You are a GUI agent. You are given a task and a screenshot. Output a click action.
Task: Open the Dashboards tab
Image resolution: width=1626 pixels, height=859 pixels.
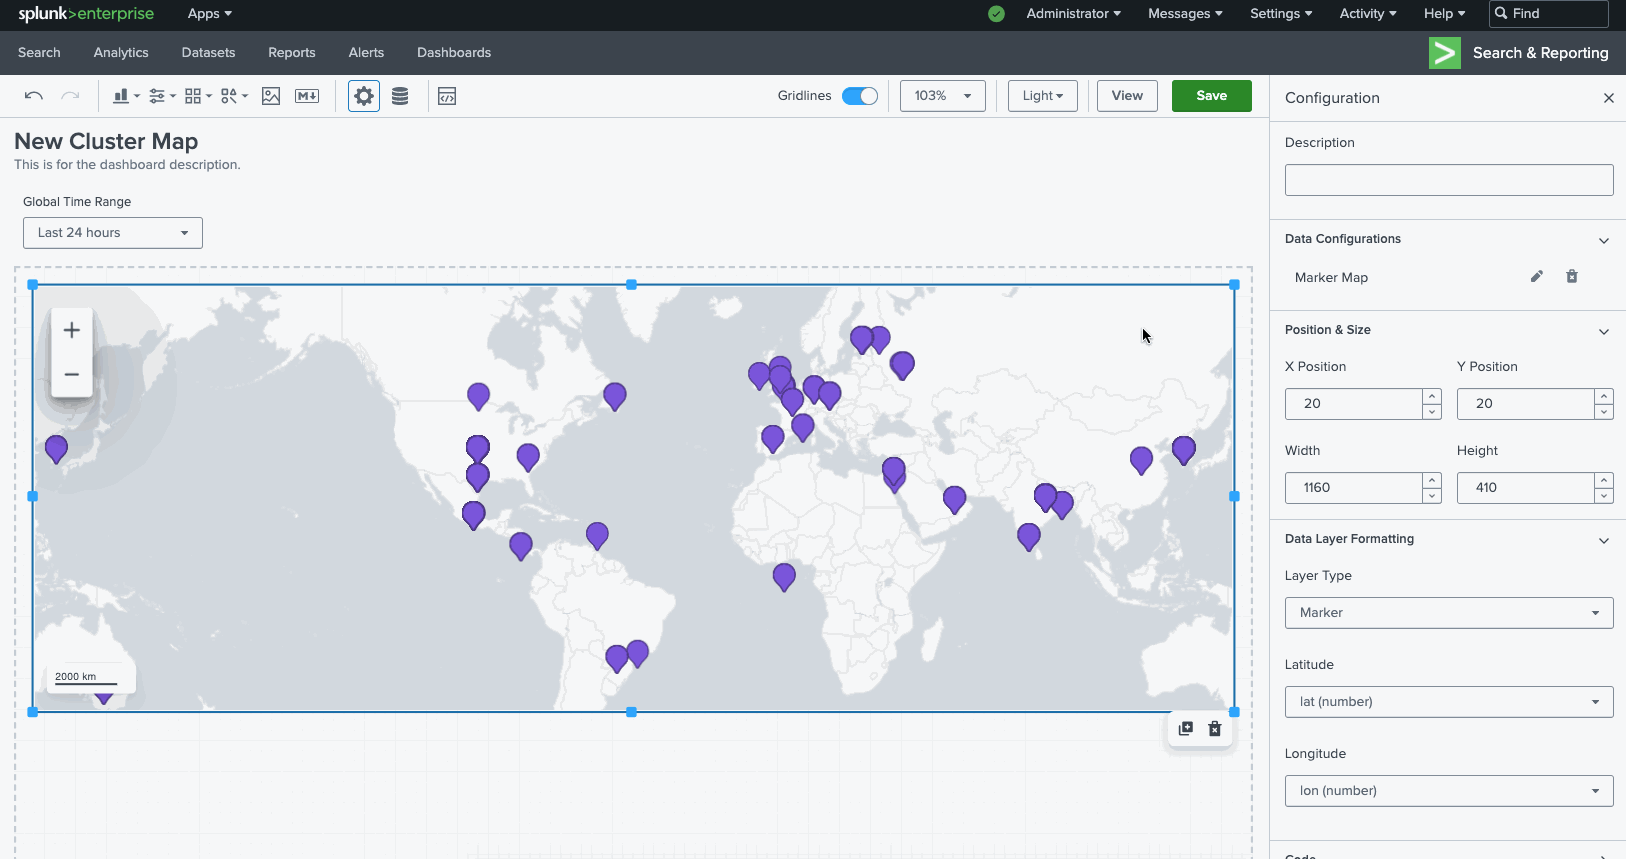454,53
